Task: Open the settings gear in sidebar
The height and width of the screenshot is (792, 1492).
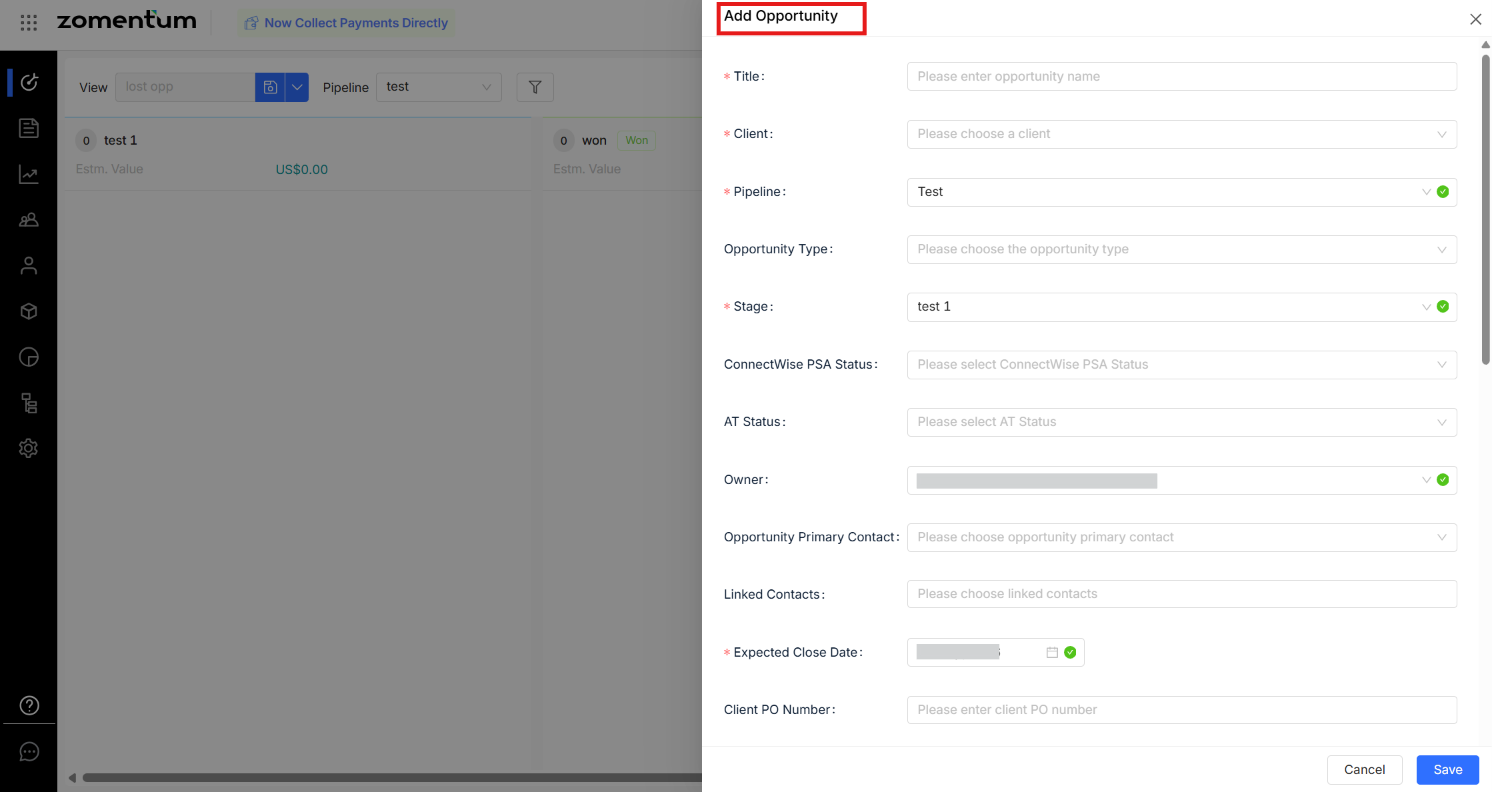Action: 29,449
